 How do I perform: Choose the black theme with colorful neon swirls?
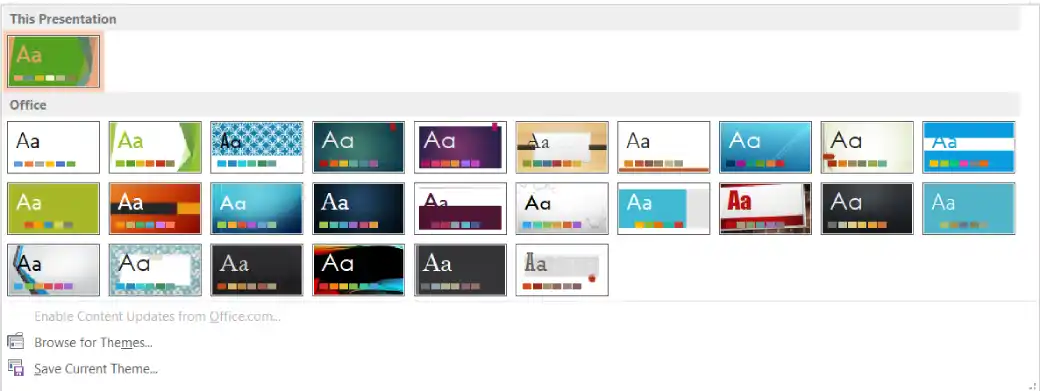tap(358, 270)
